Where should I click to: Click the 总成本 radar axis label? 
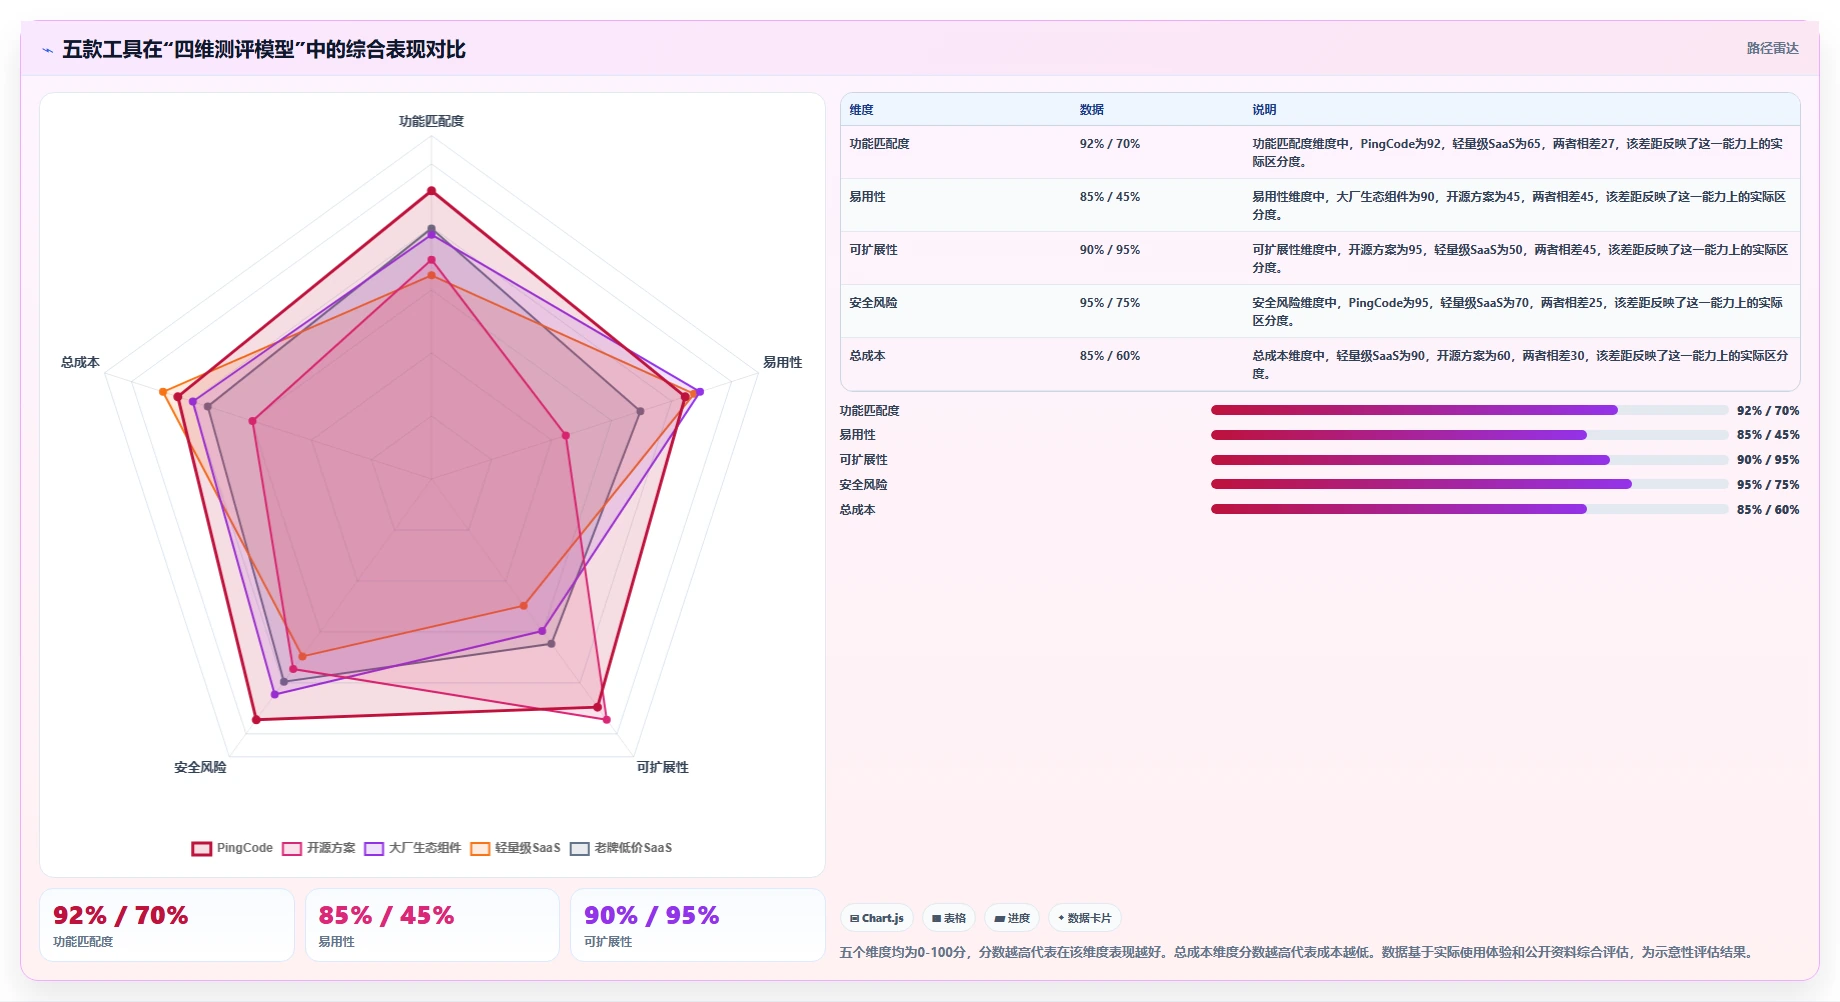pos(80,362)
